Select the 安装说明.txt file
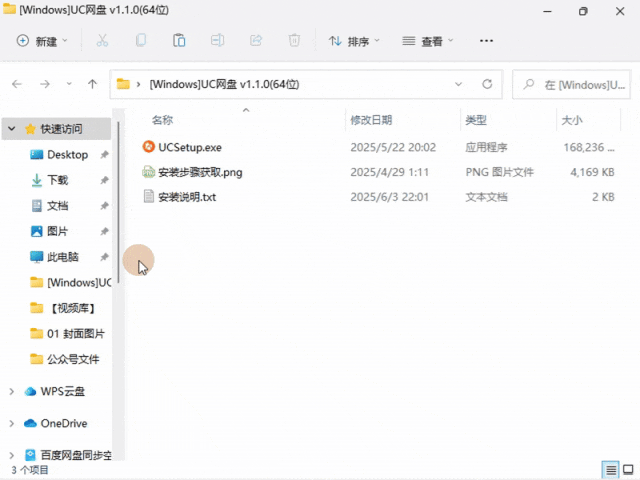Viewport: 640px width, 480px height. pos(187,197)
